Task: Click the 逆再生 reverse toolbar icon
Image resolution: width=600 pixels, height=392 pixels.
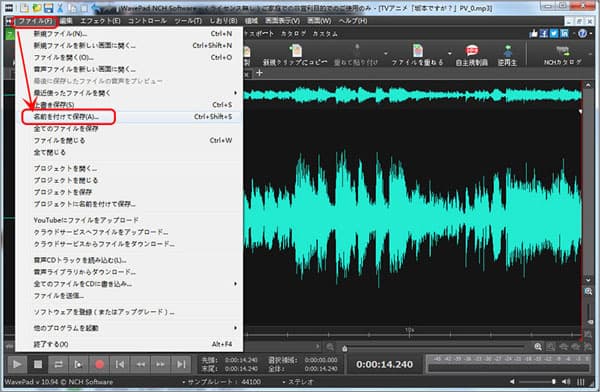Action: pos(507,55)
